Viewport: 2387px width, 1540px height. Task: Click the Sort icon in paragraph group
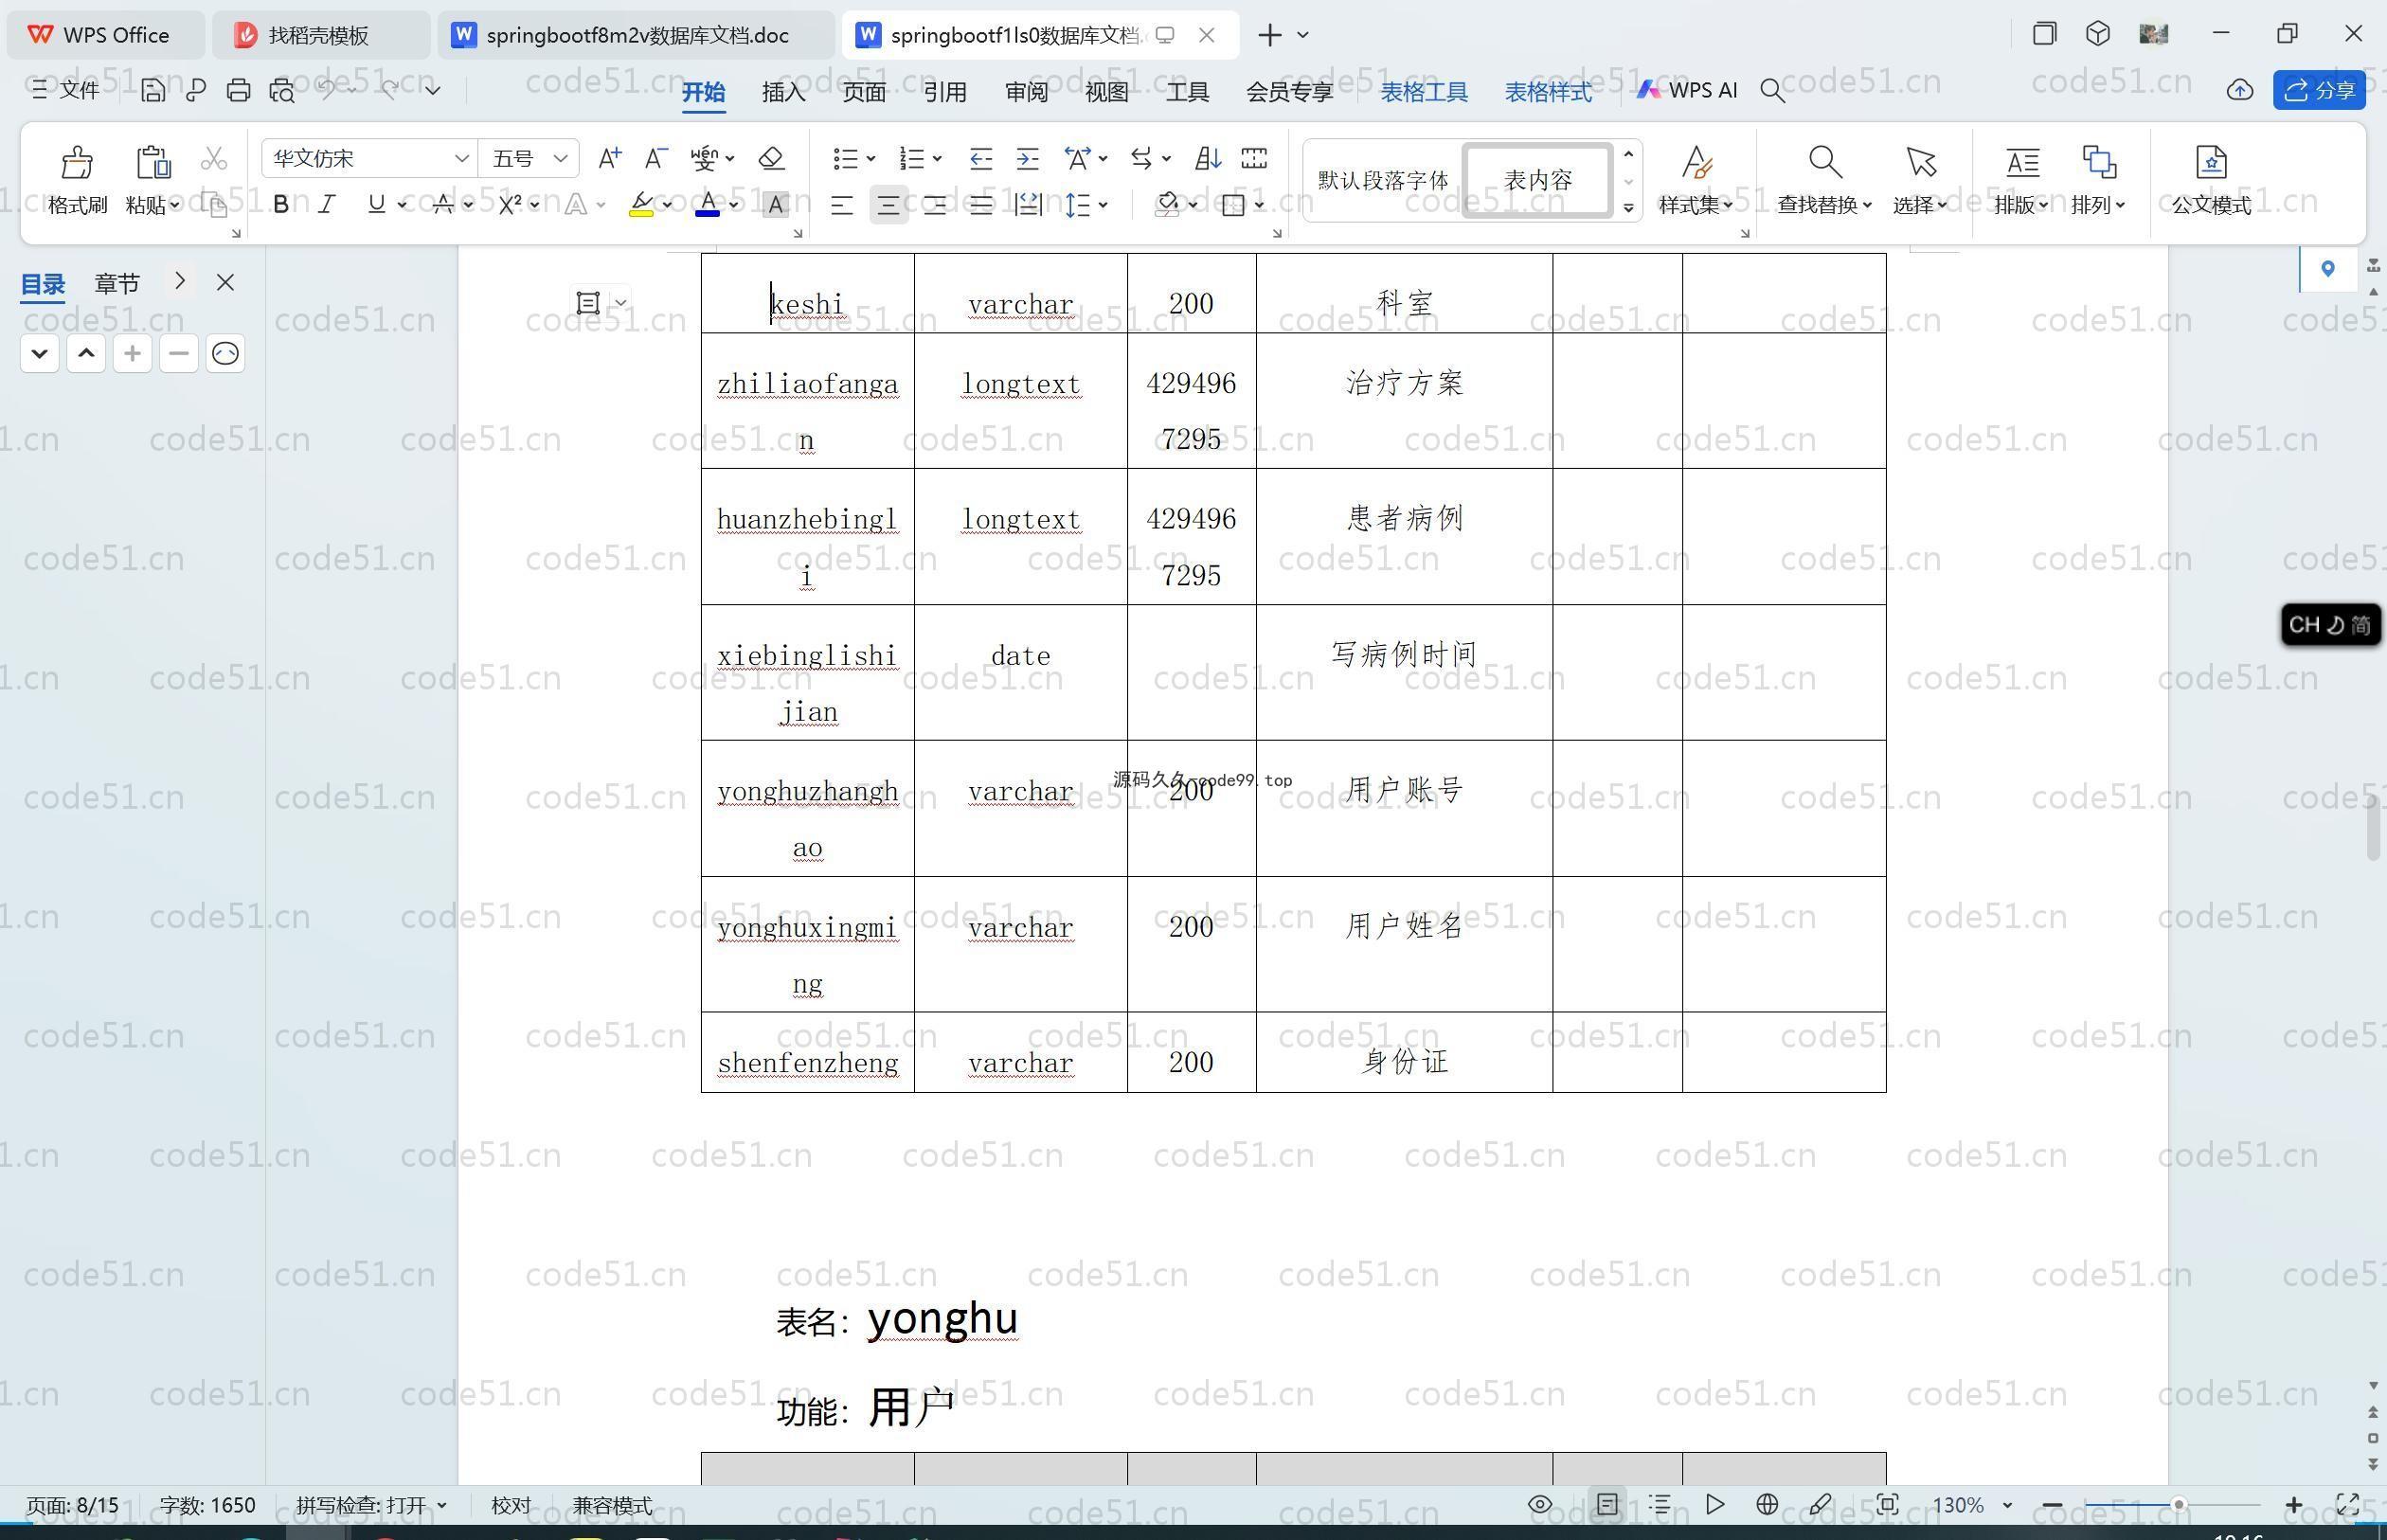point(1208,158)
